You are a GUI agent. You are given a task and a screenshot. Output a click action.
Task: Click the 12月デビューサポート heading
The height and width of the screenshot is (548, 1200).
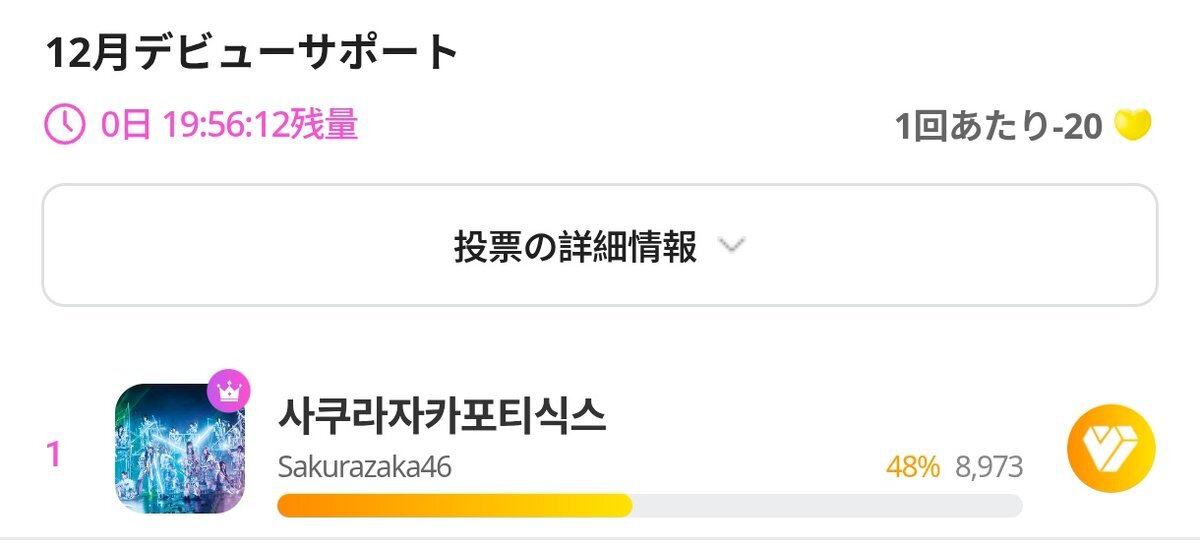click(x=252, y=53)
